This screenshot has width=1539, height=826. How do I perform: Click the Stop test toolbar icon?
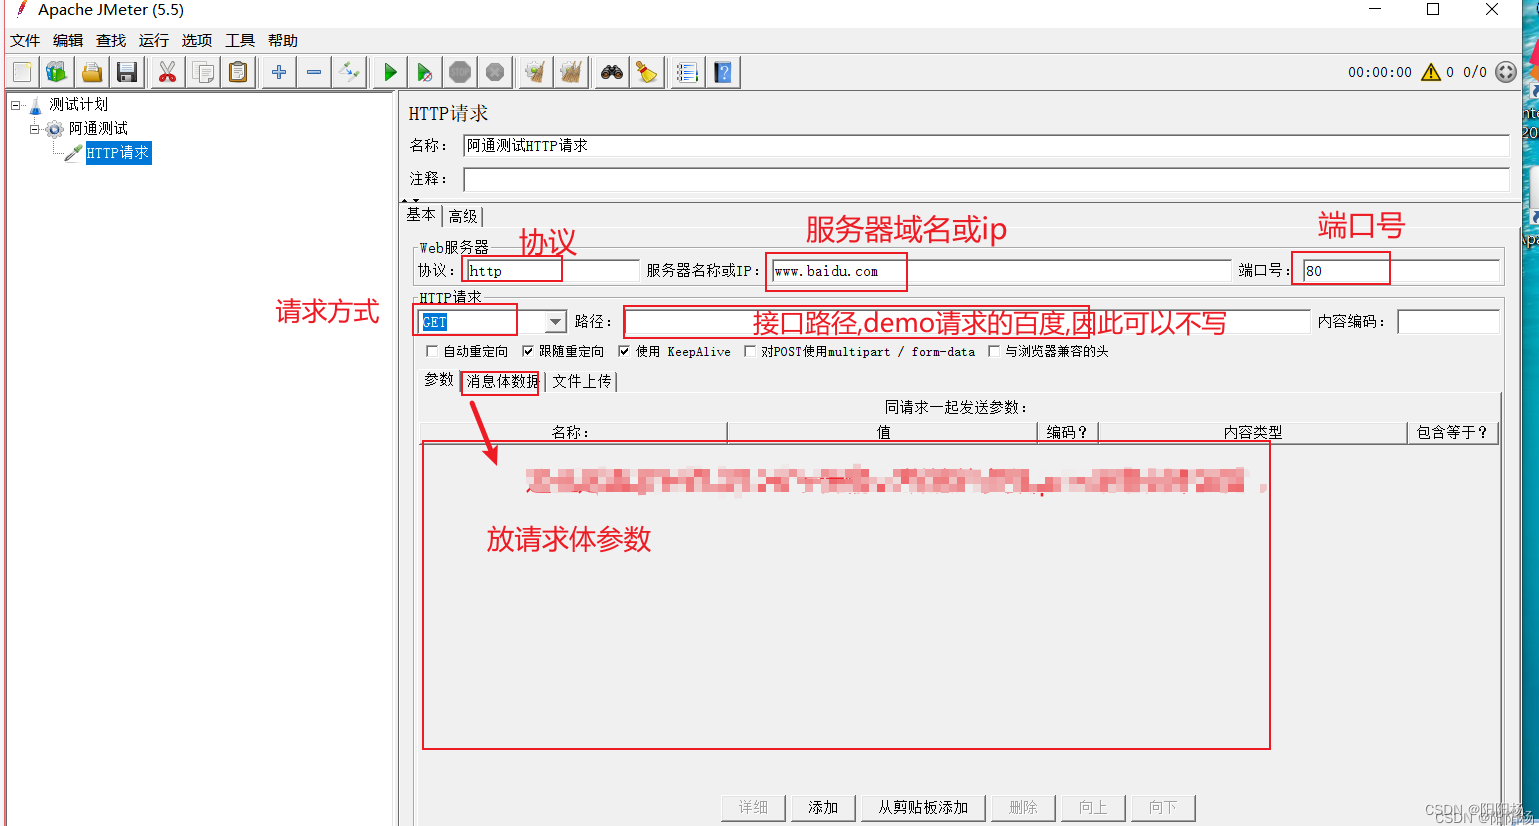click(x=460, y=72)
